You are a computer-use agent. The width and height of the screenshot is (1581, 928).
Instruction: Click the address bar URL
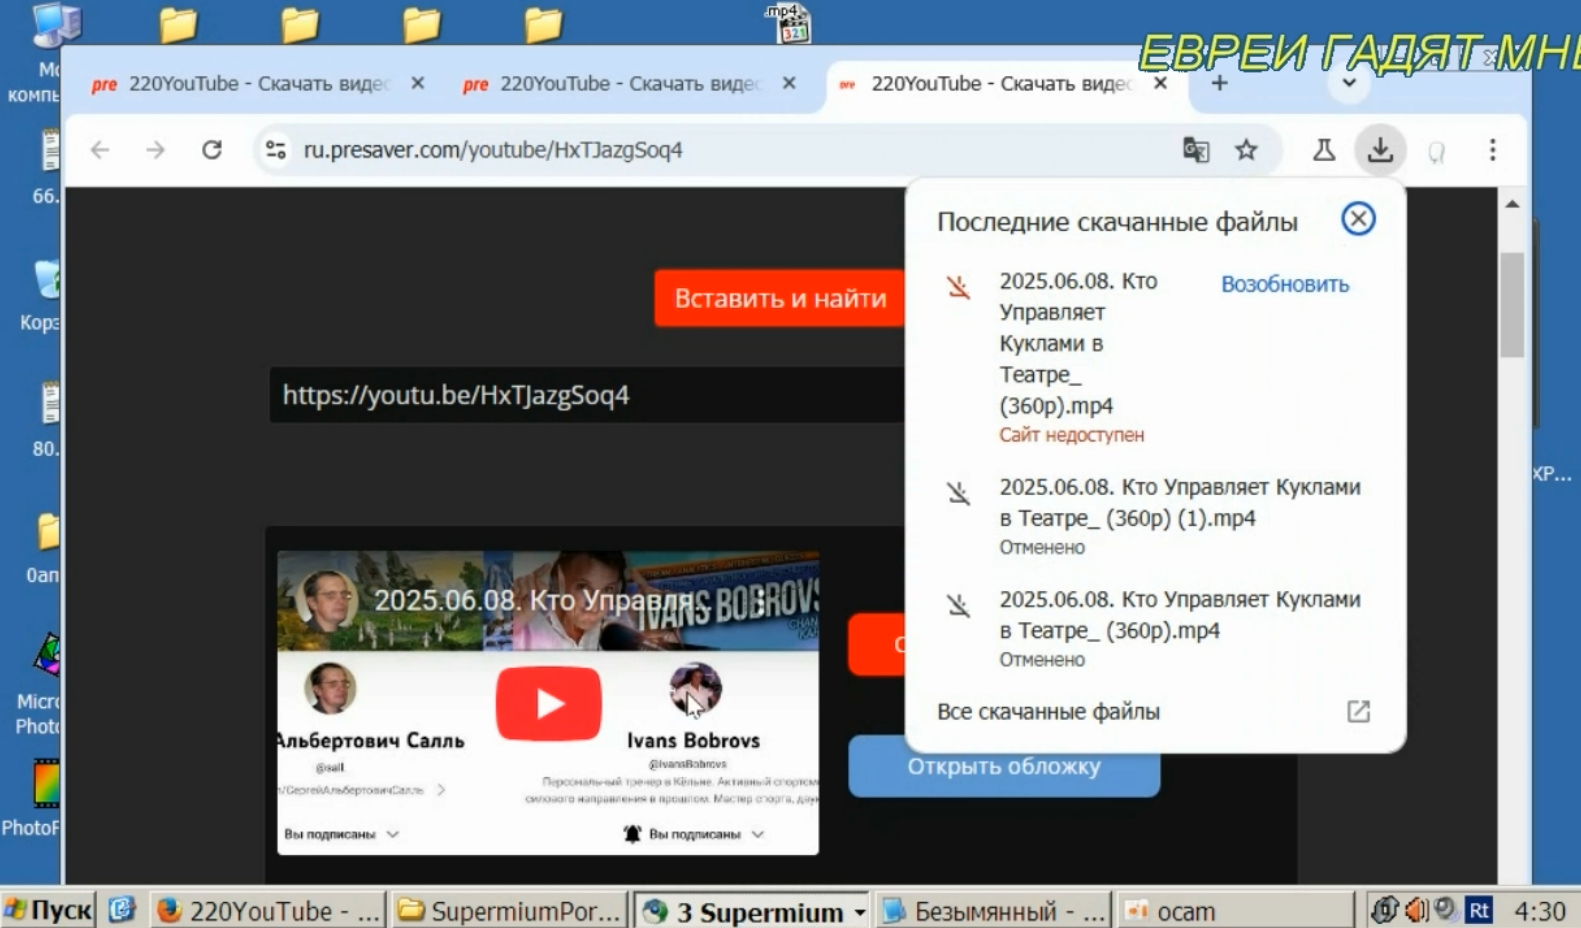pos(493,150)
